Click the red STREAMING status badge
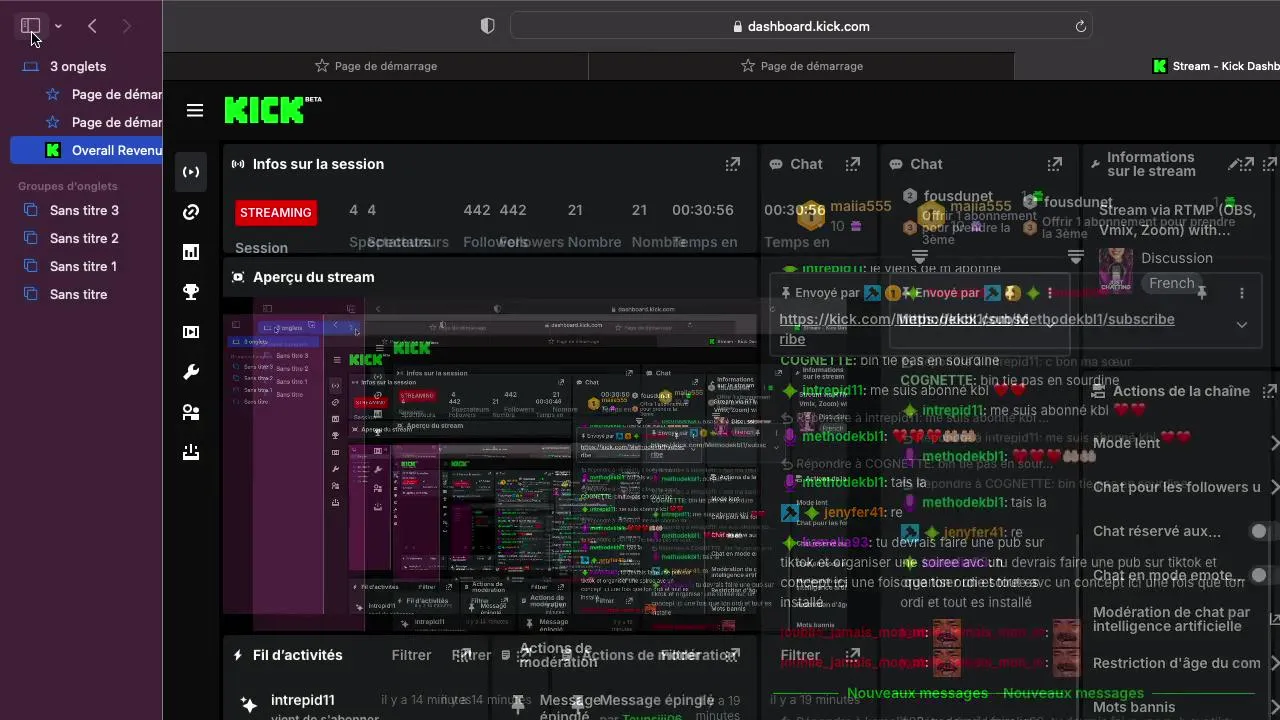Screen dimensions: 1280x720 click(276, 212)
